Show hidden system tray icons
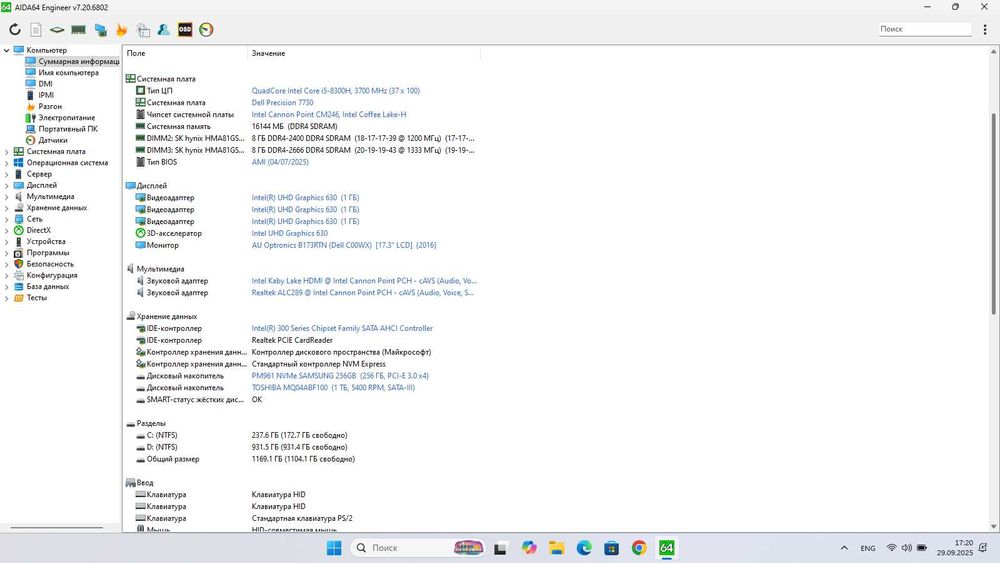This screenshot has width=1000, height=563. pos(844,548)
